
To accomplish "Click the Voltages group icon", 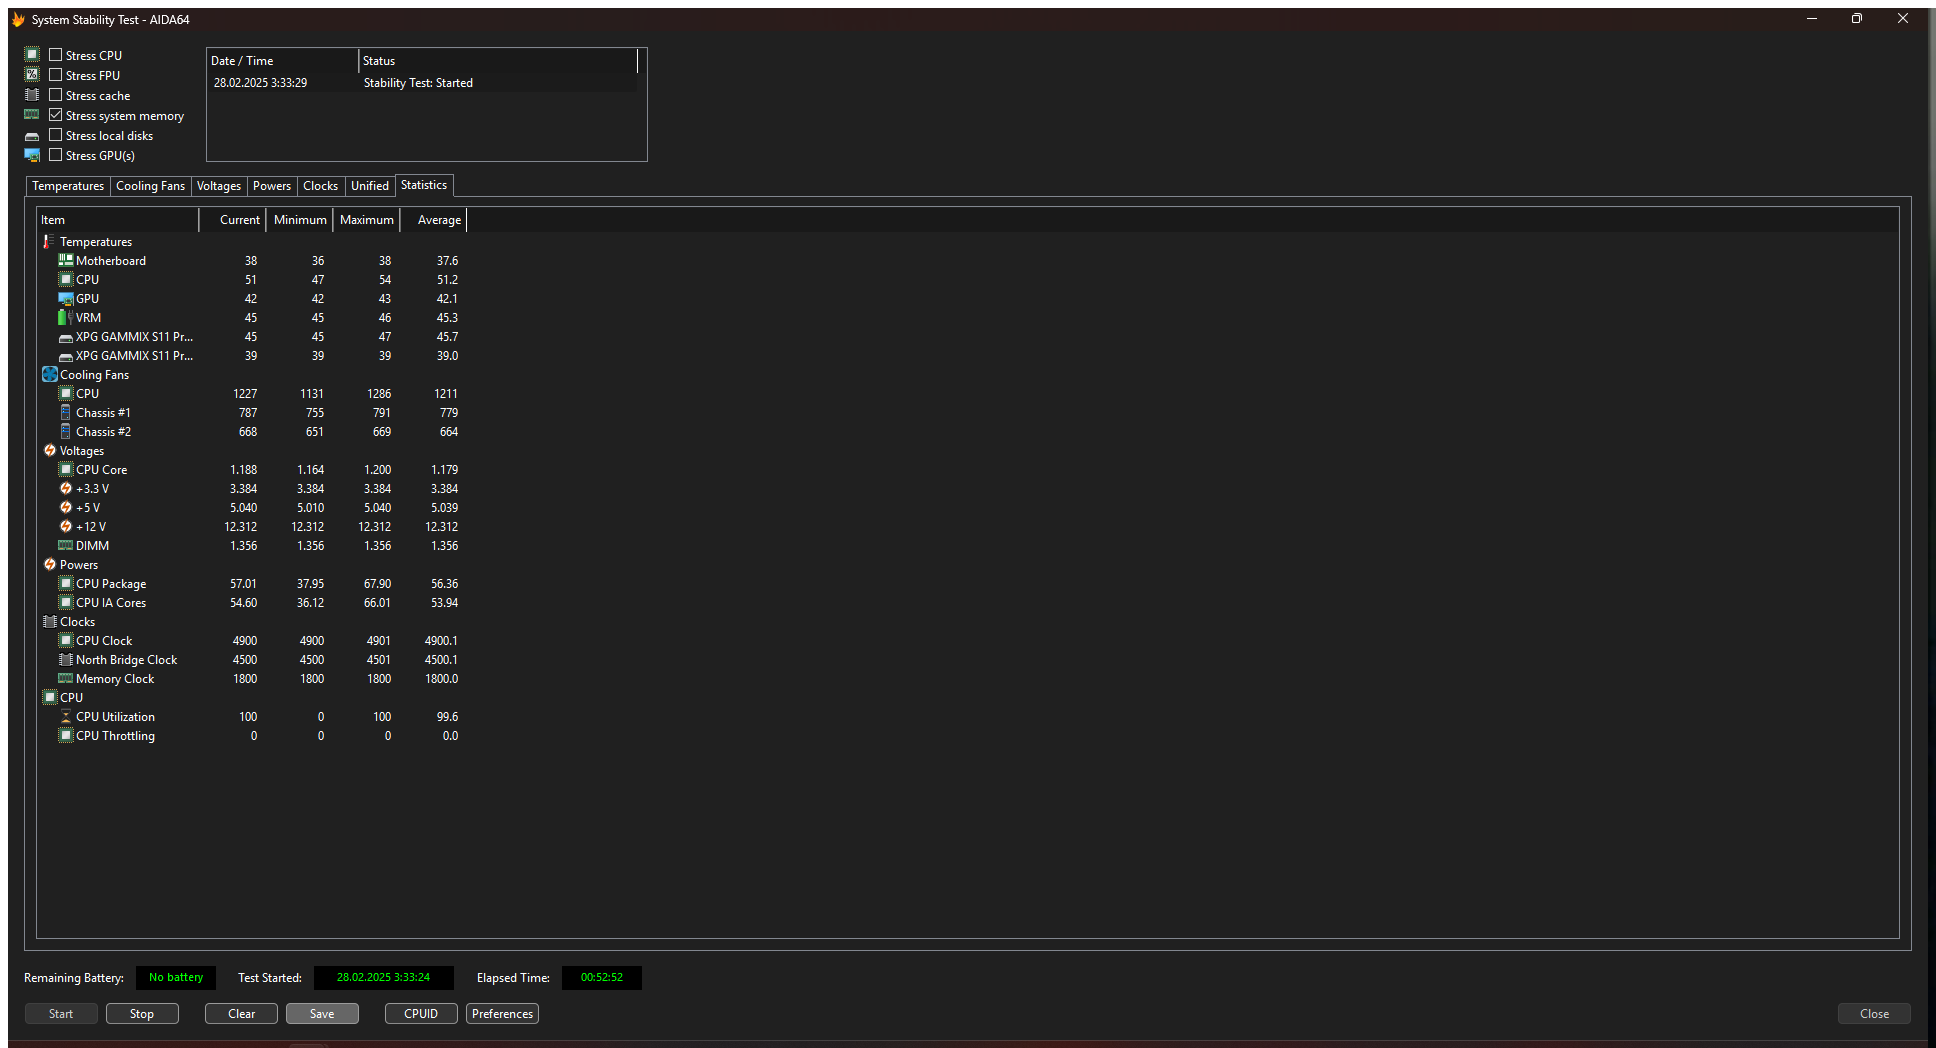I will click(50, 450).
